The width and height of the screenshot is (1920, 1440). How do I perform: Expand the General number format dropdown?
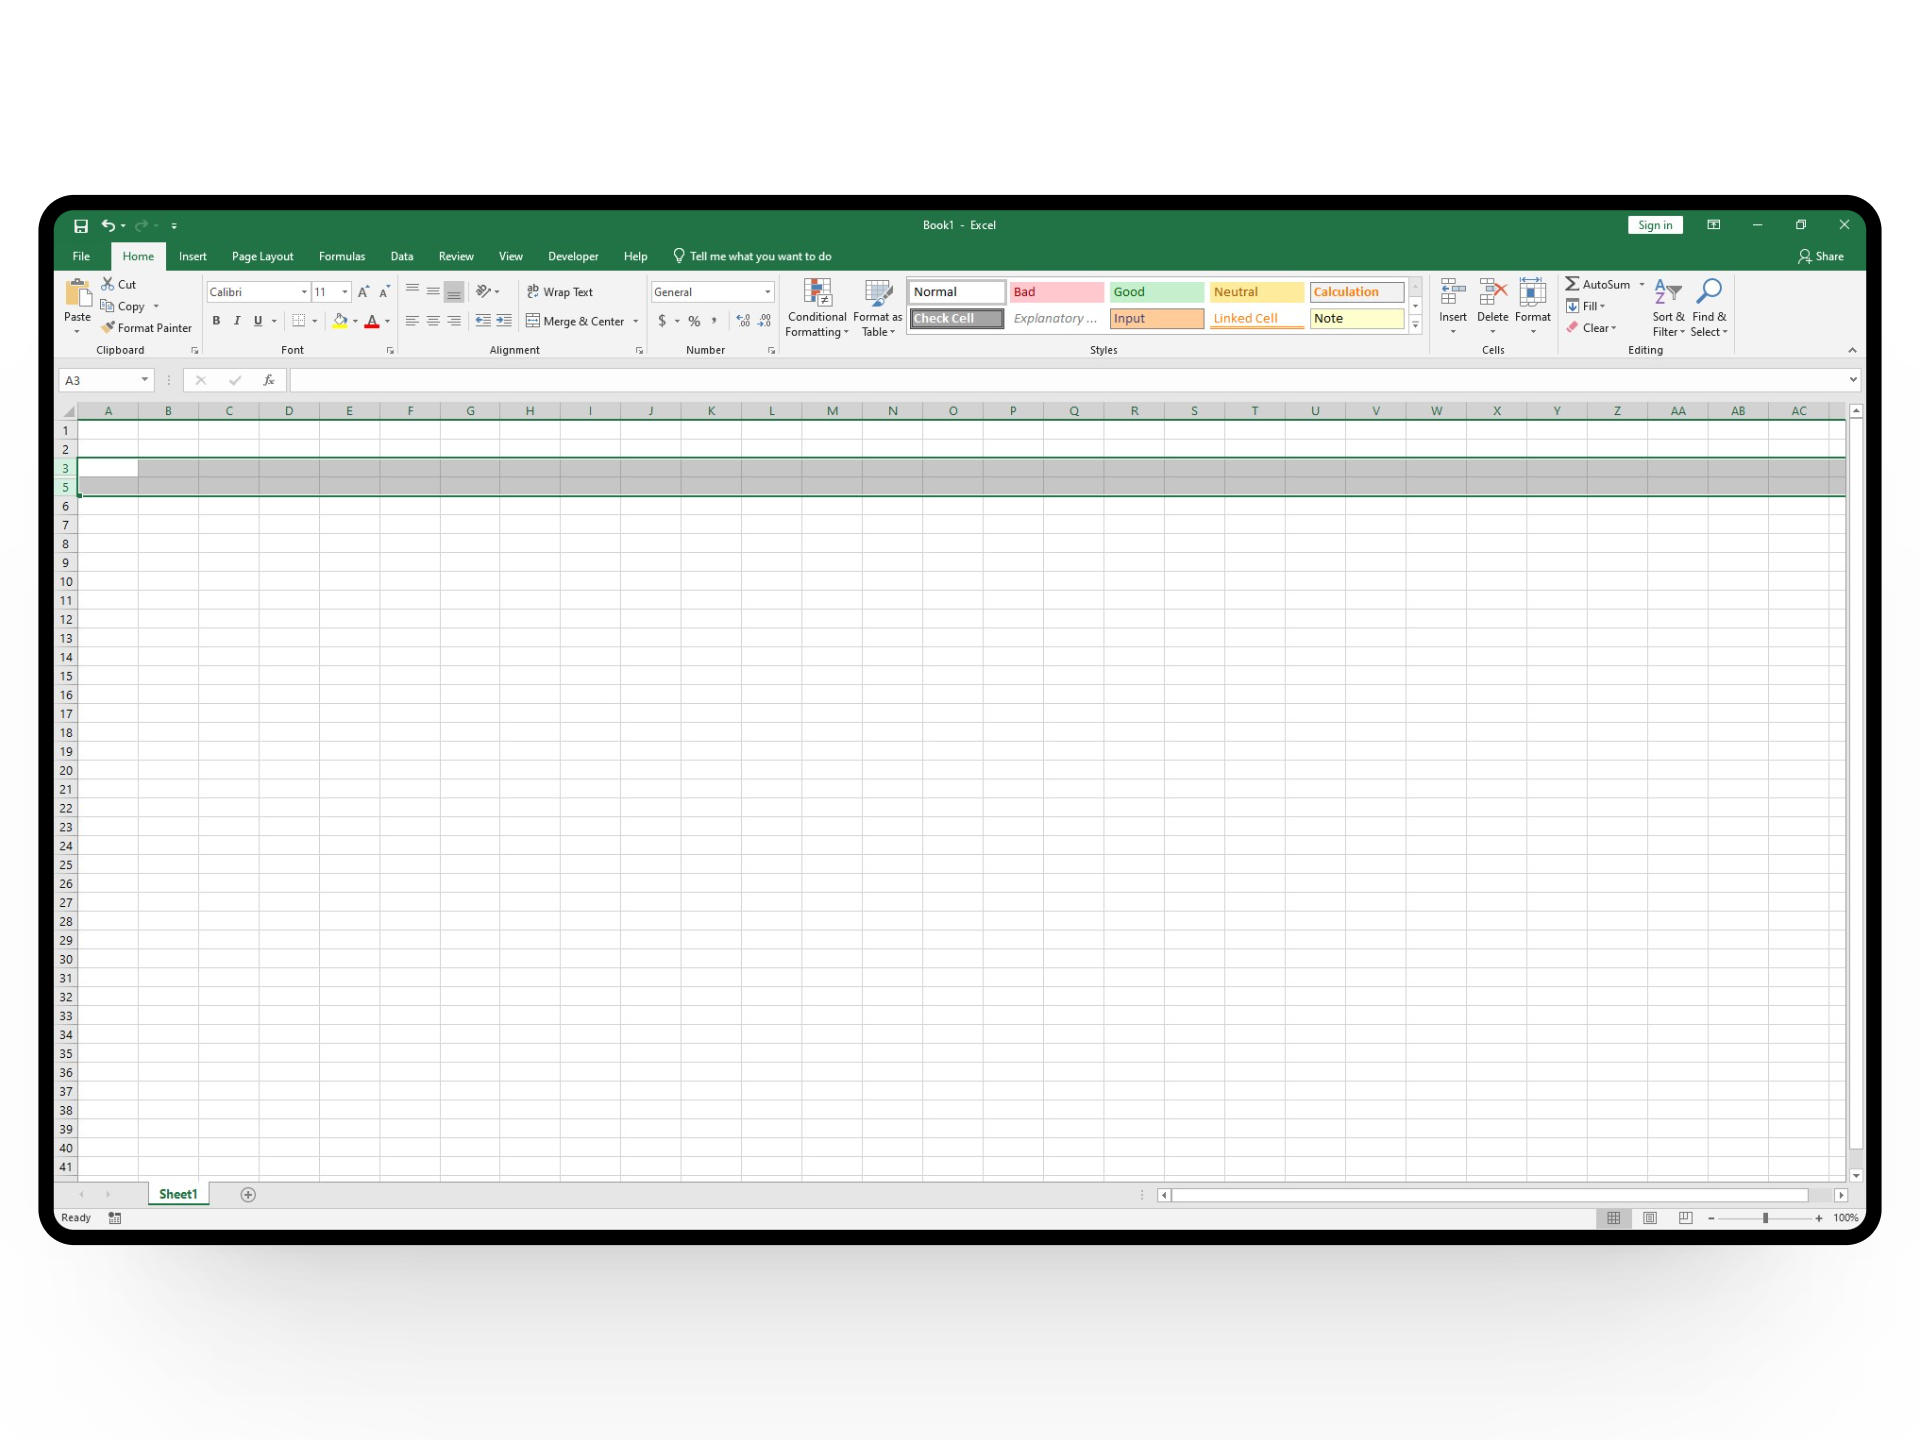pos(767,292)
